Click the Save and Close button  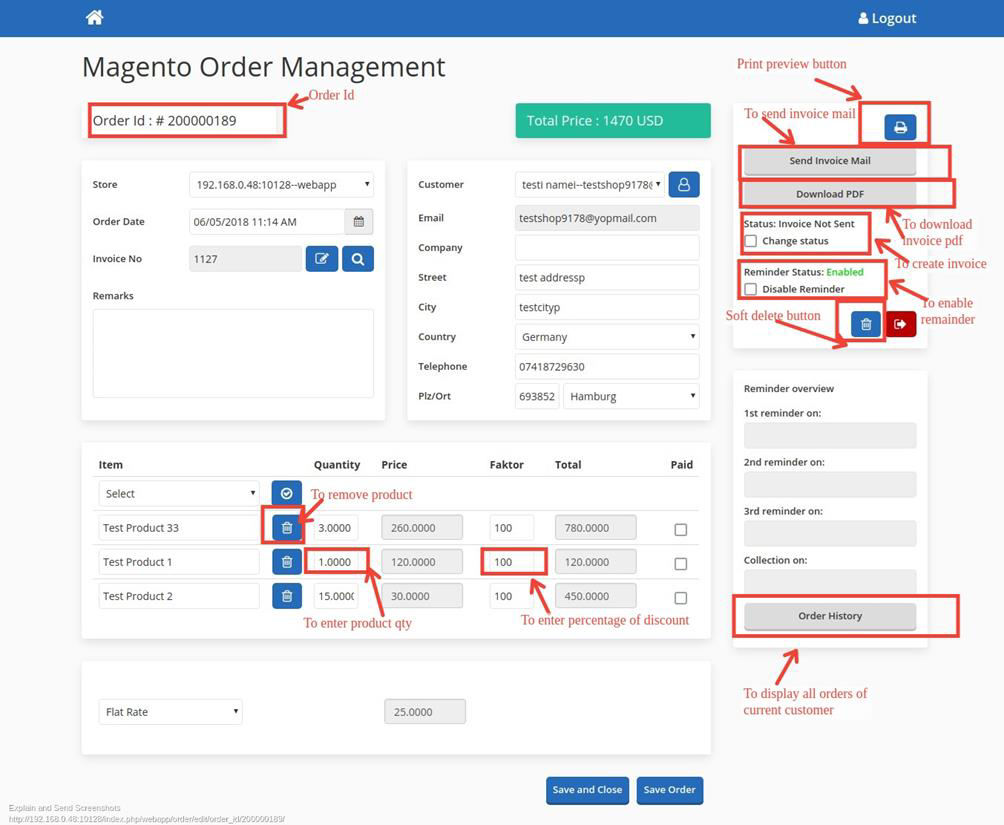[x=587, y=790]
